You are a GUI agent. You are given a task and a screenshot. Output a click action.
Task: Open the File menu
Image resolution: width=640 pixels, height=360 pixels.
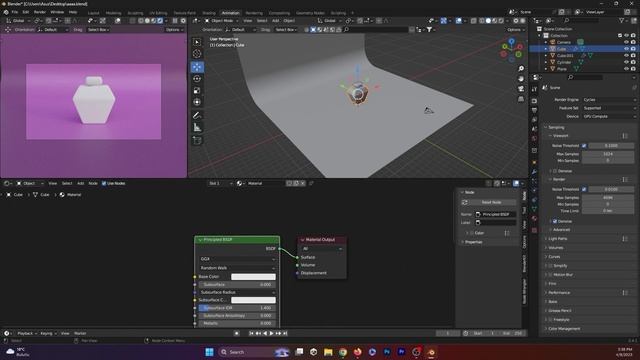point(15,12)
